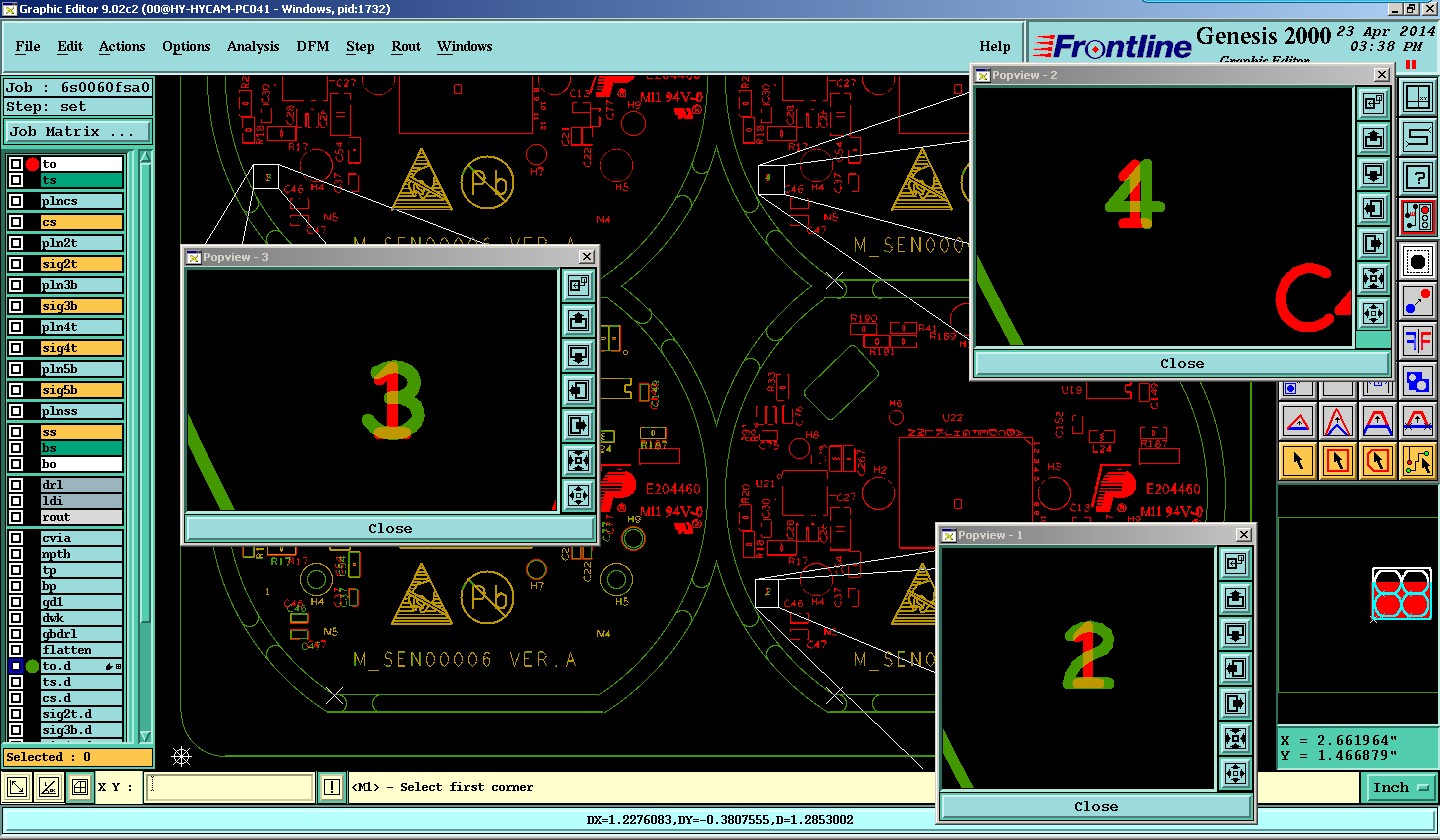Screen dimensions: 1440x840
Task: Open the Step menu
Action: tap(360, 46)
